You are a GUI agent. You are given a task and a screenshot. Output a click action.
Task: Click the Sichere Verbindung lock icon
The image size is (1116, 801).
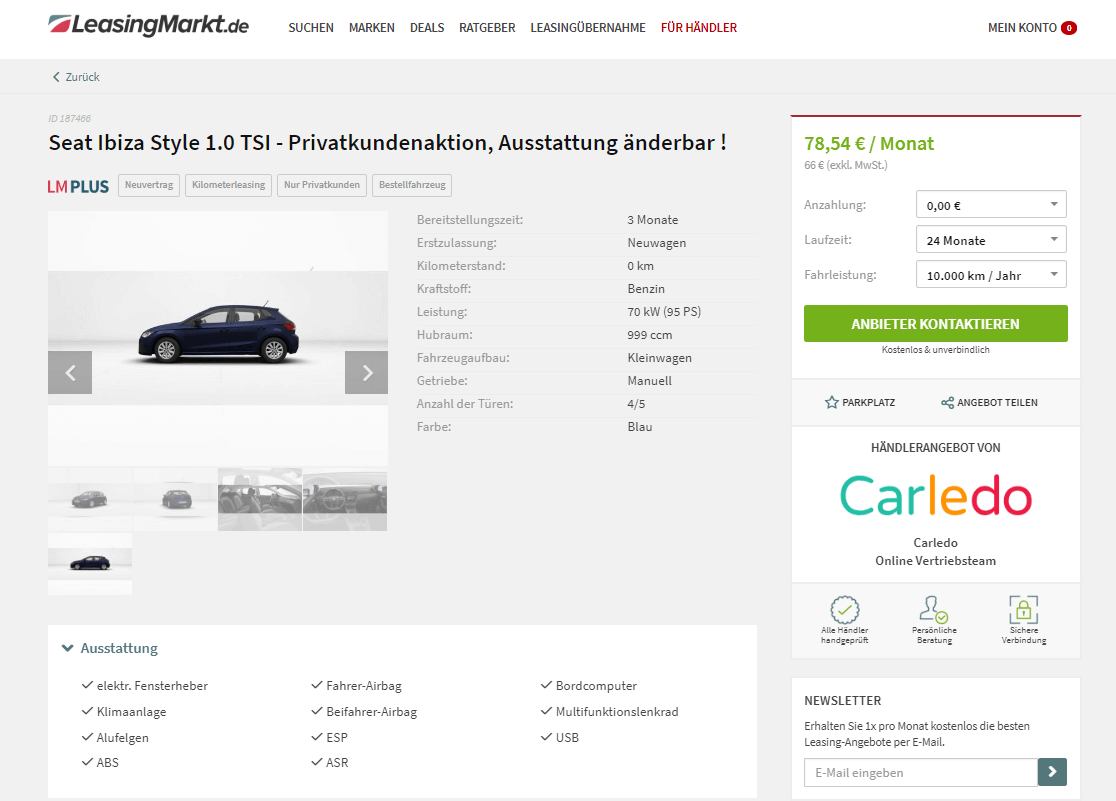click(1023, 609)
